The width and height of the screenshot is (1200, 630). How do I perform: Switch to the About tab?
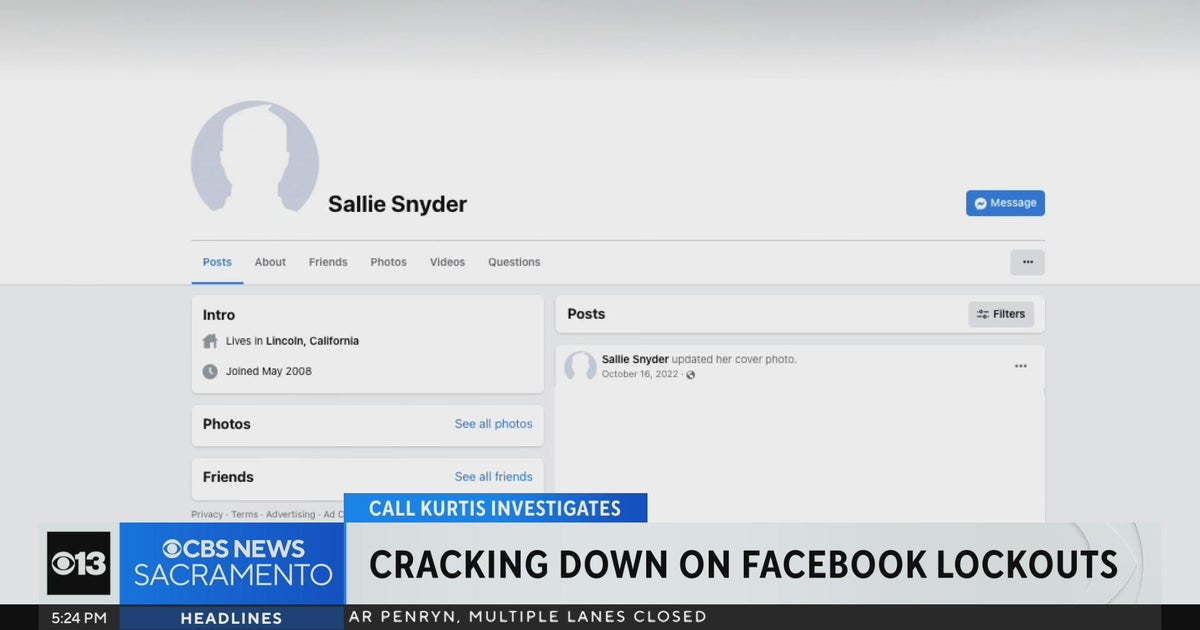(270, 261)
